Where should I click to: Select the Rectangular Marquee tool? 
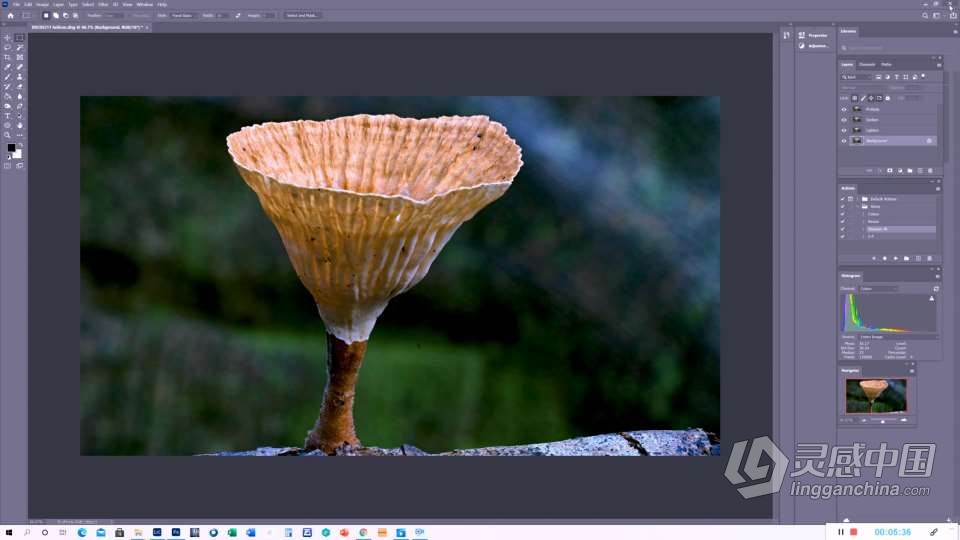tap(19, 38)
